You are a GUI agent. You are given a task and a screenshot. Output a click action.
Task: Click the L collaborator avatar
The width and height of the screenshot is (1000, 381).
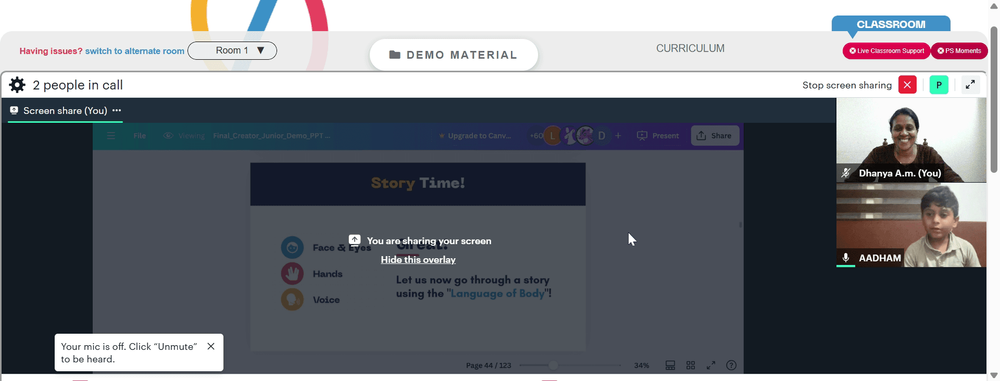[x=553, y=135]
